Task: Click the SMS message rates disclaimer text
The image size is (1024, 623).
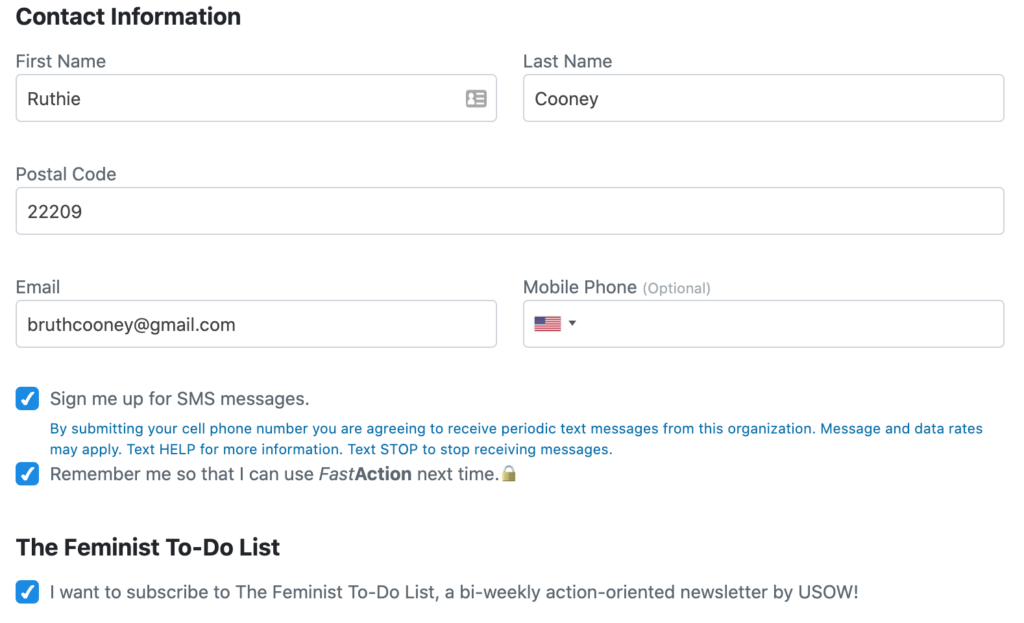Action: [x=516, y=439]
